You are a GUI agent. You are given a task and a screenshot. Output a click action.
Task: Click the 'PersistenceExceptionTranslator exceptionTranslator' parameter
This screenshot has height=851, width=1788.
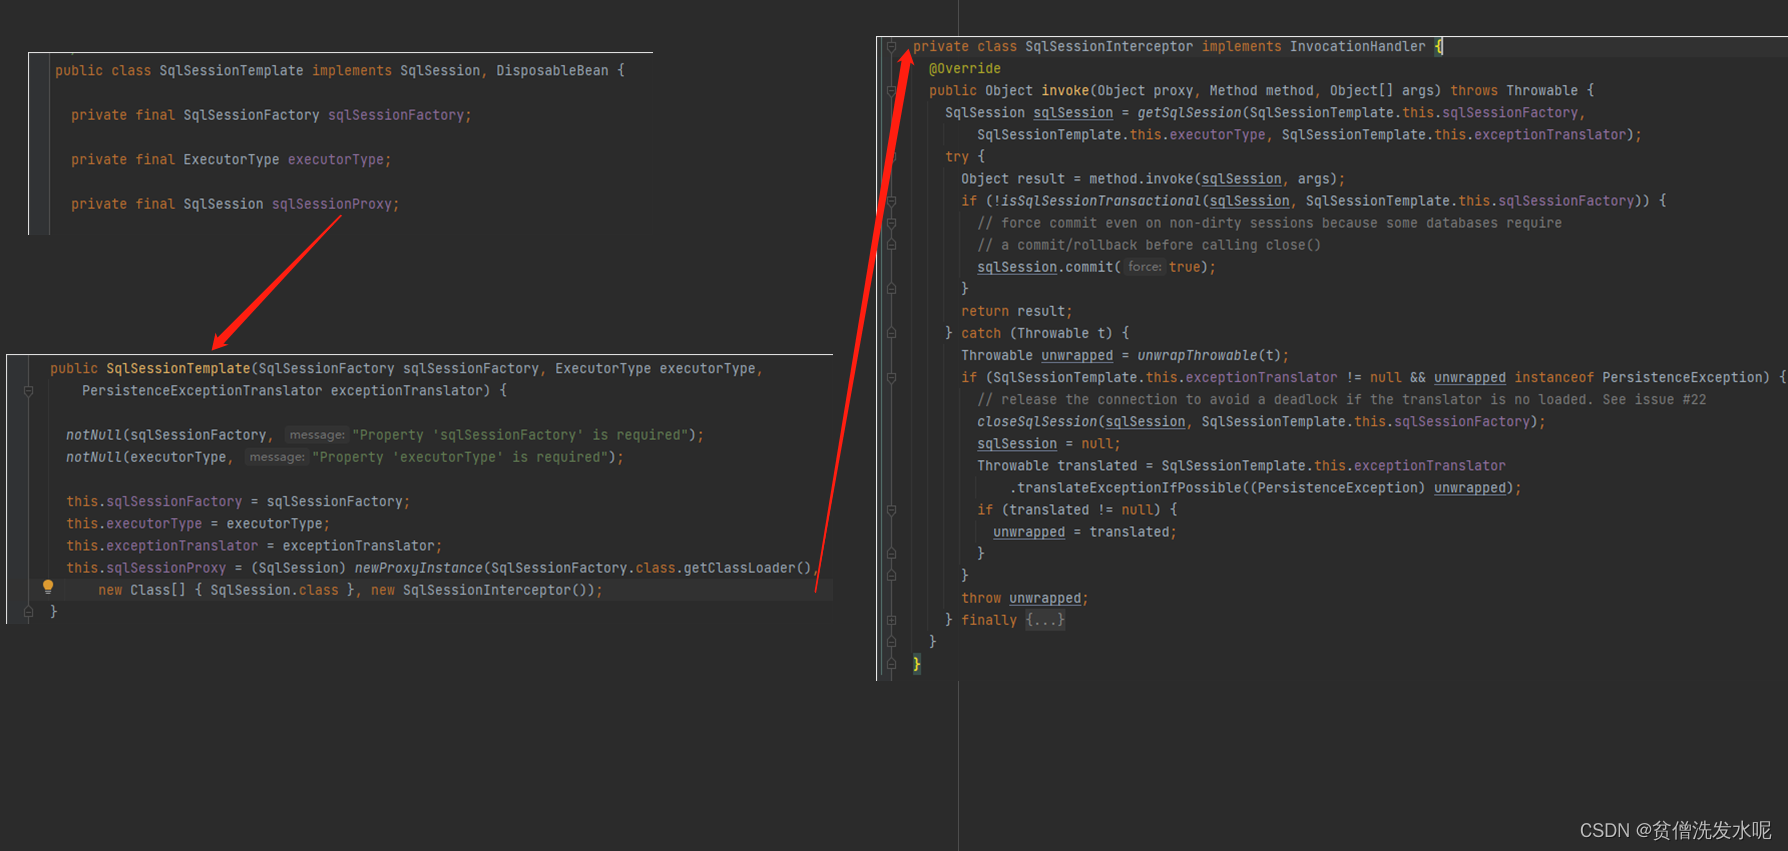pyautogui.click(x=282, y=391)
